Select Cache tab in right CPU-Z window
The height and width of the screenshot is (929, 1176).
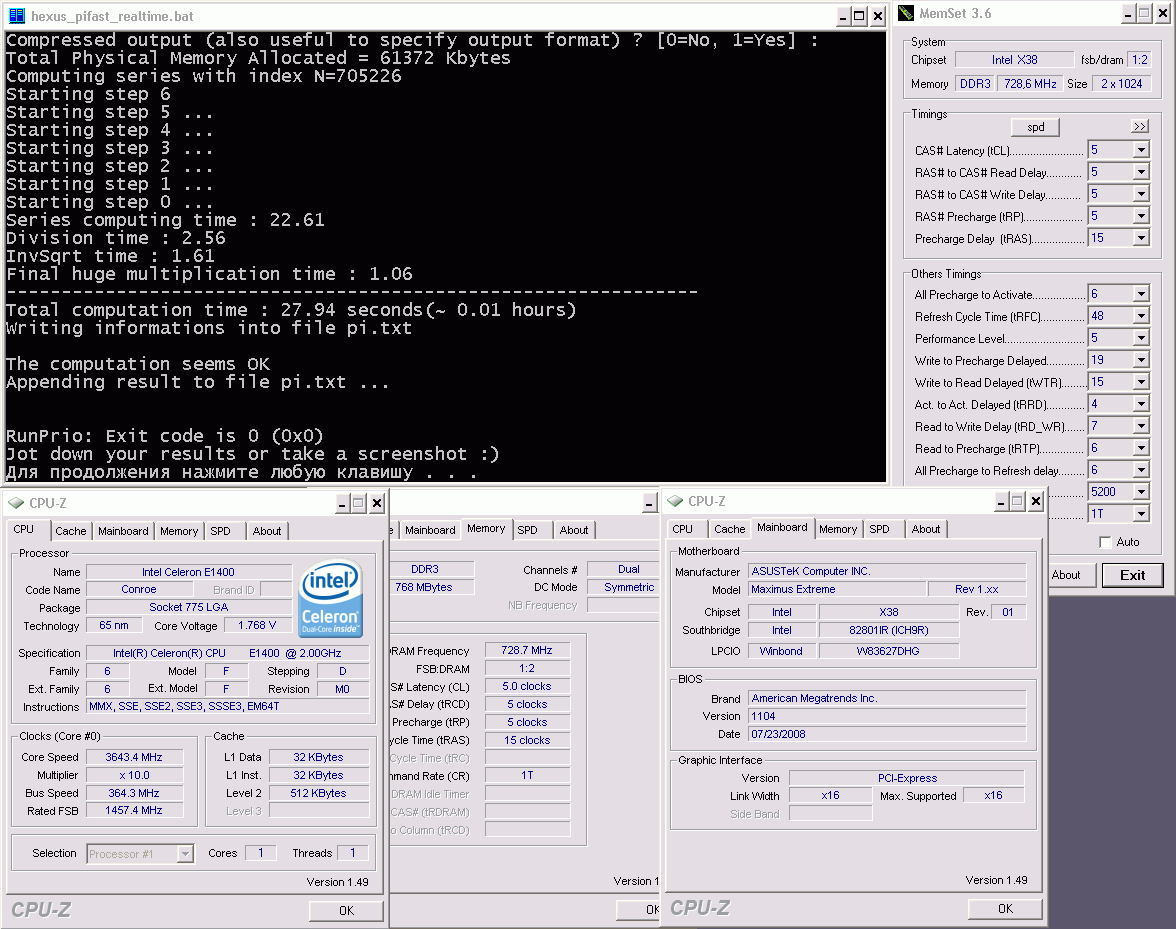pos(730,529)
